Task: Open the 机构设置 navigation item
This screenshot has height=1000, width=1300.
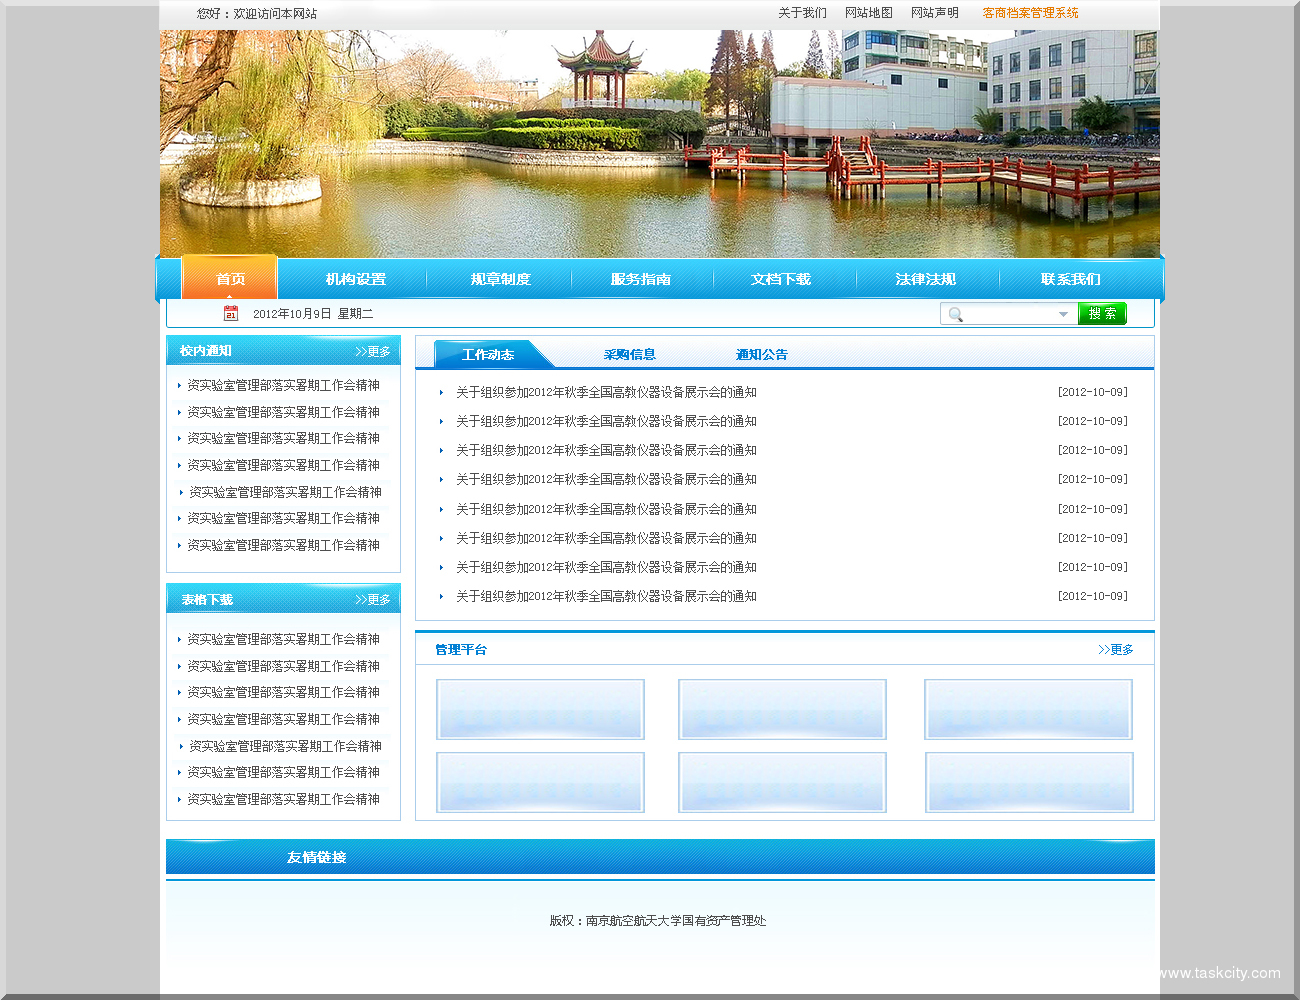Action: [355, 279]
